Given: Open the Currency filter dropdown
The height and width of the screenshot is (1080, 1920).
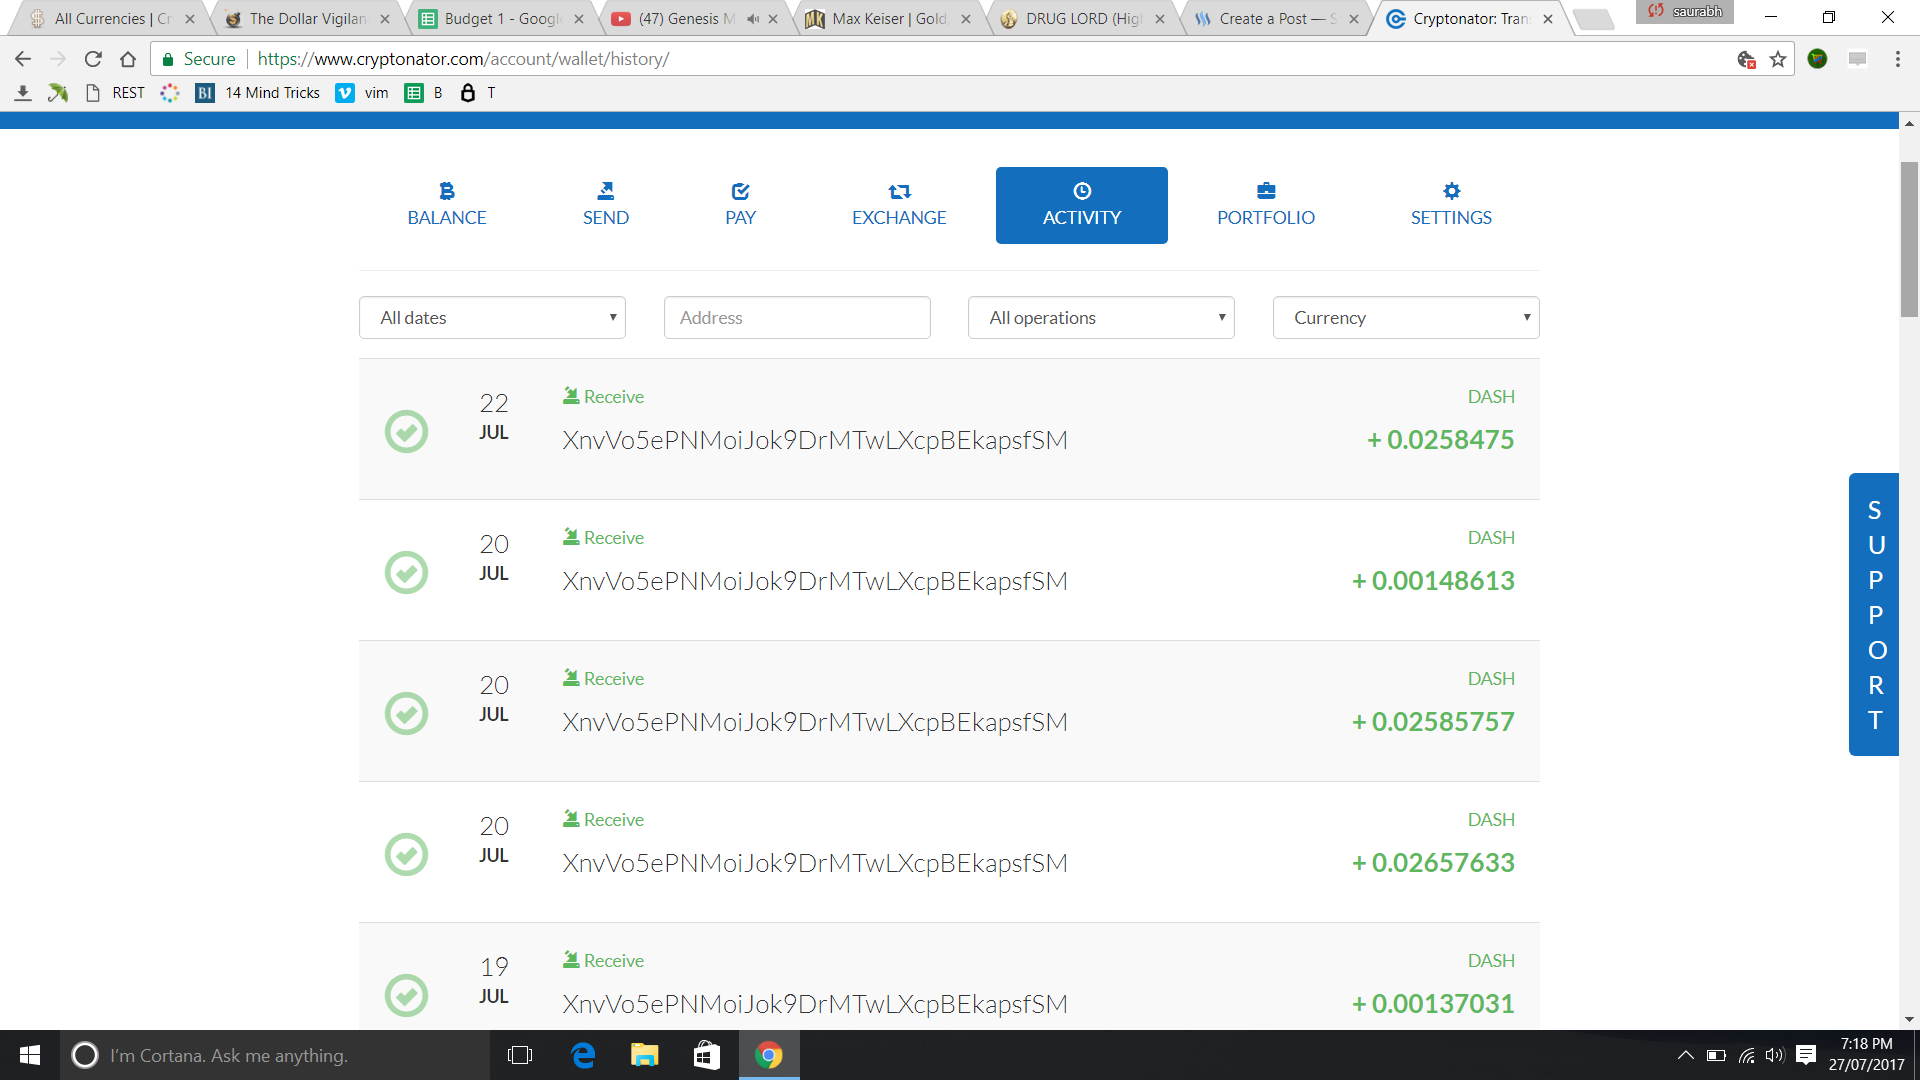Looking at the screenshot, I should [1405, 317].
